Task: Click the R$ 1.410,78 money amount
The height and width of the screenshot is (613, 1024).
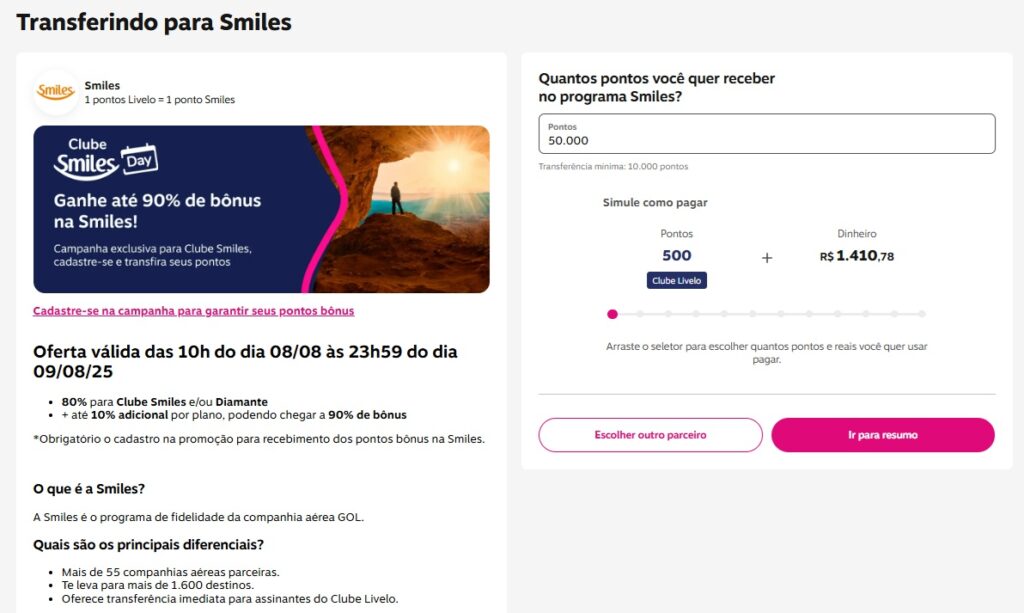Action: [x=857, y=256]
